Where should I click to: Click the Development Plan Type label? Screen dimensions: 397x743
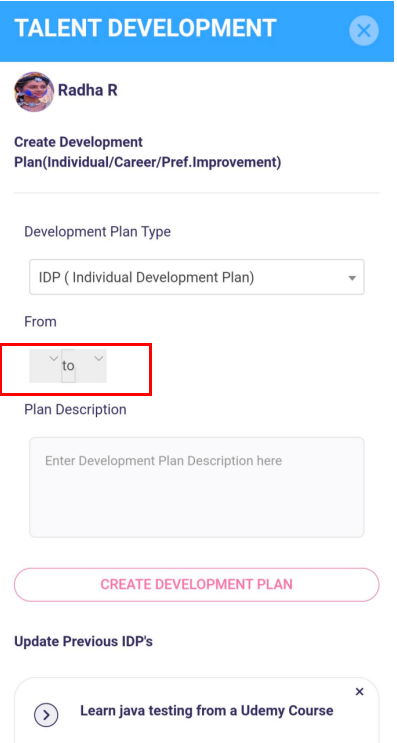tap(98, 232)
